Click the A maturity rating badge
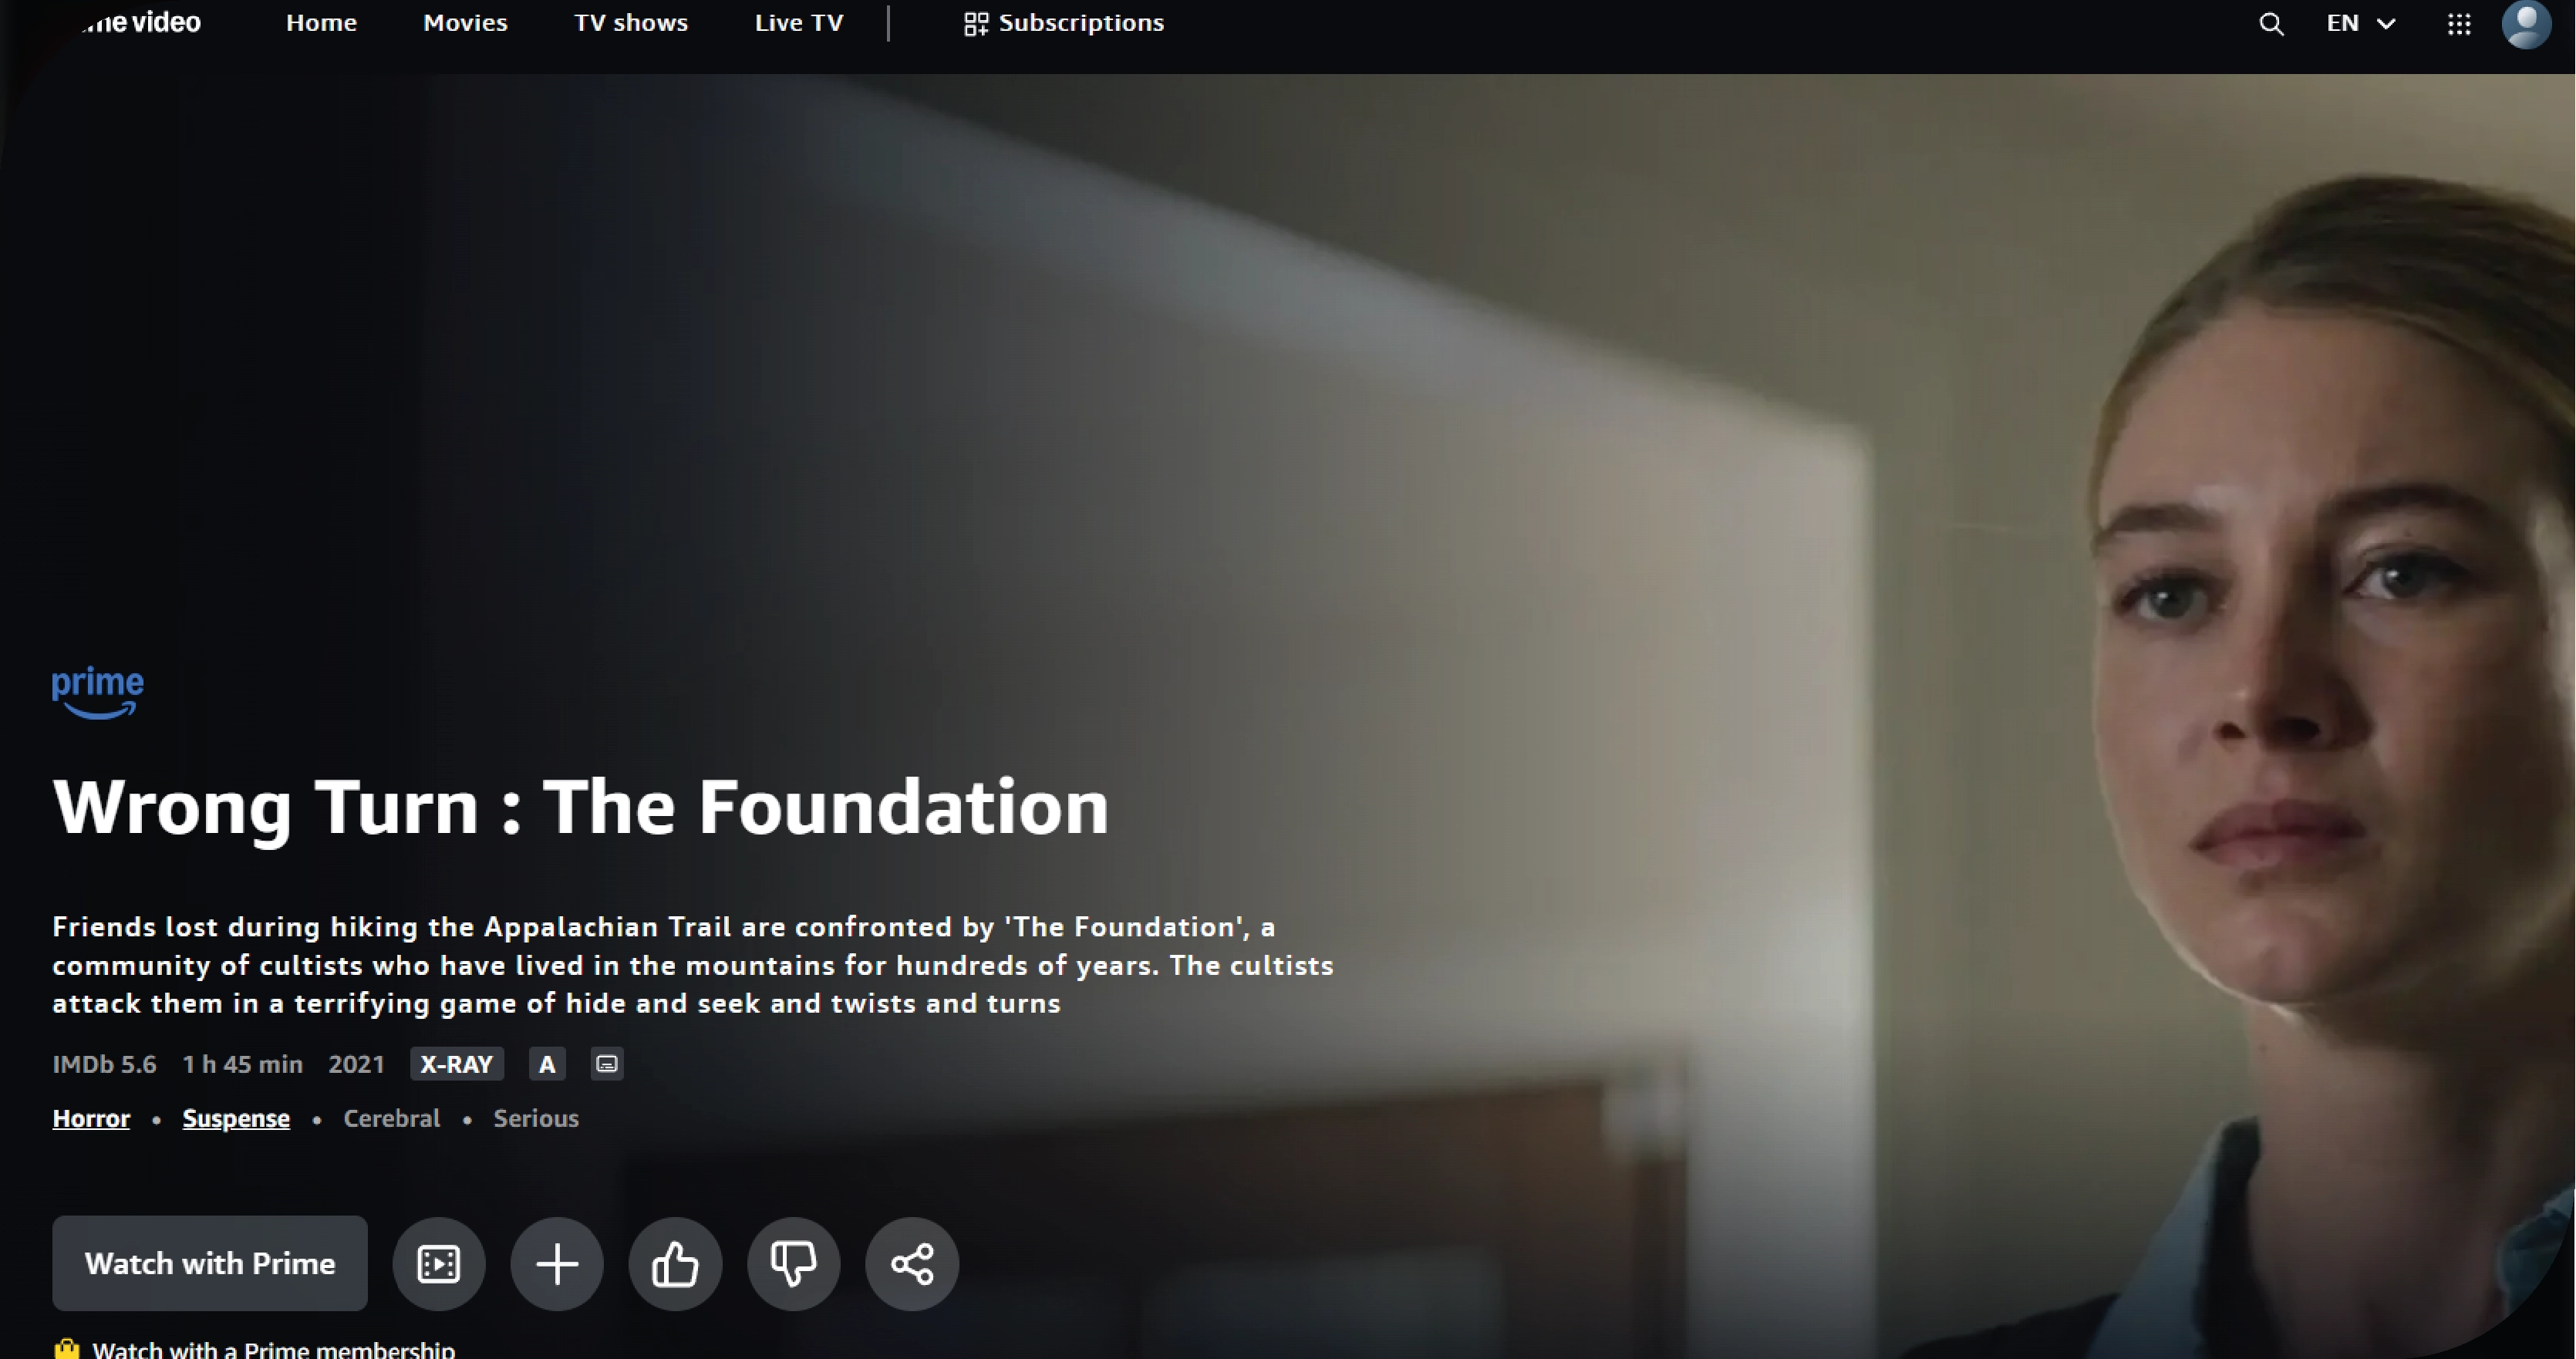The height and width of the screenshot is (1359, 2576). tap(547, 1064)
